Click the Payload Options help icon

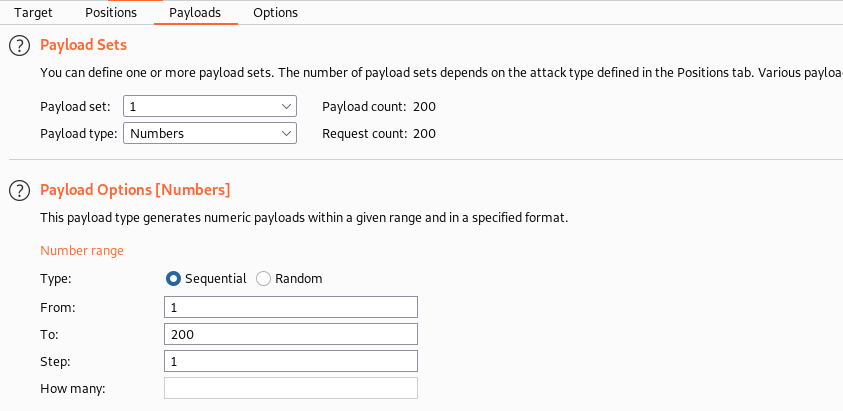18,190
